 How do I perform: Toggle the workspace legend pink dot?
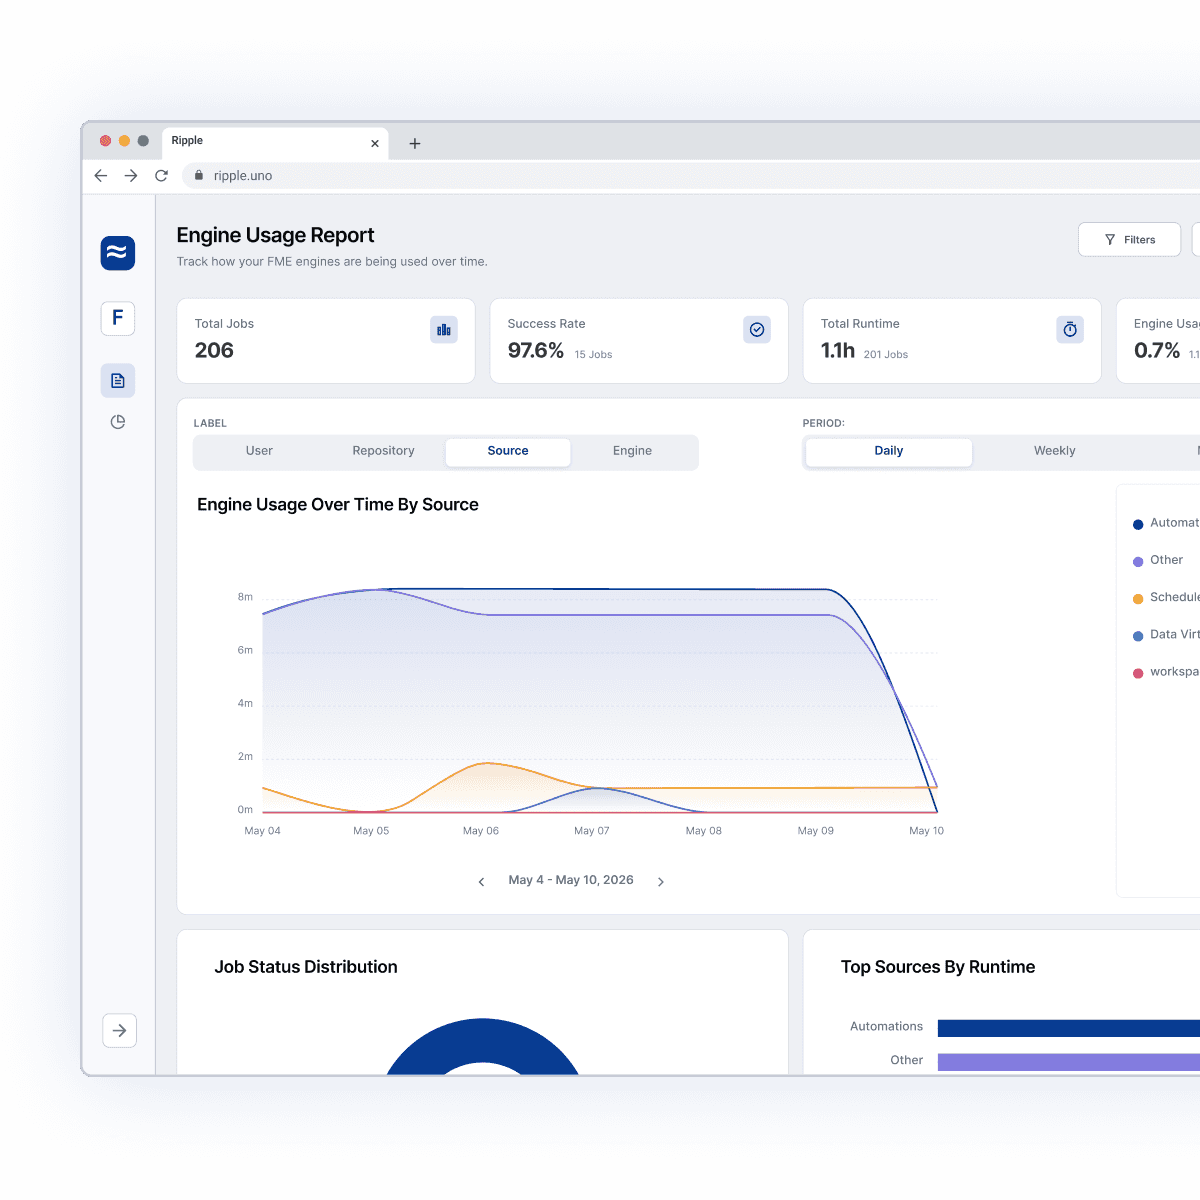click(1138, 673)
